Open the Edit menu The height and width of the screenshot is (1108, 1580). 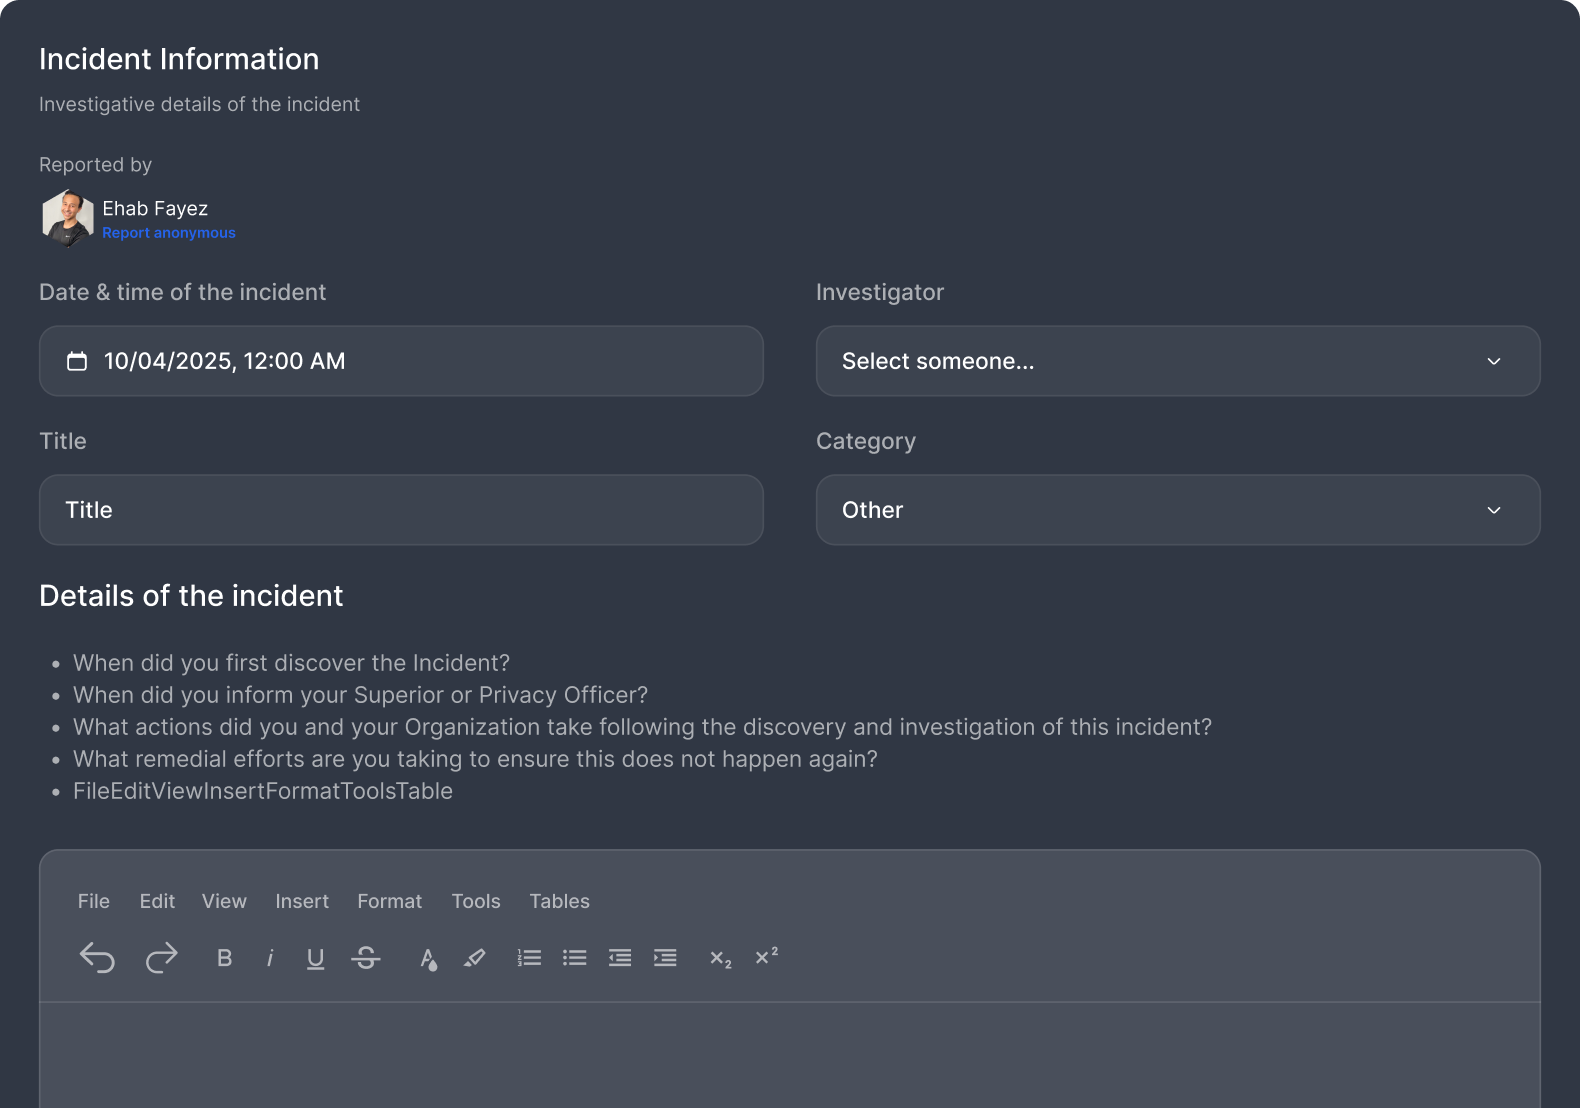click(157, 901)
